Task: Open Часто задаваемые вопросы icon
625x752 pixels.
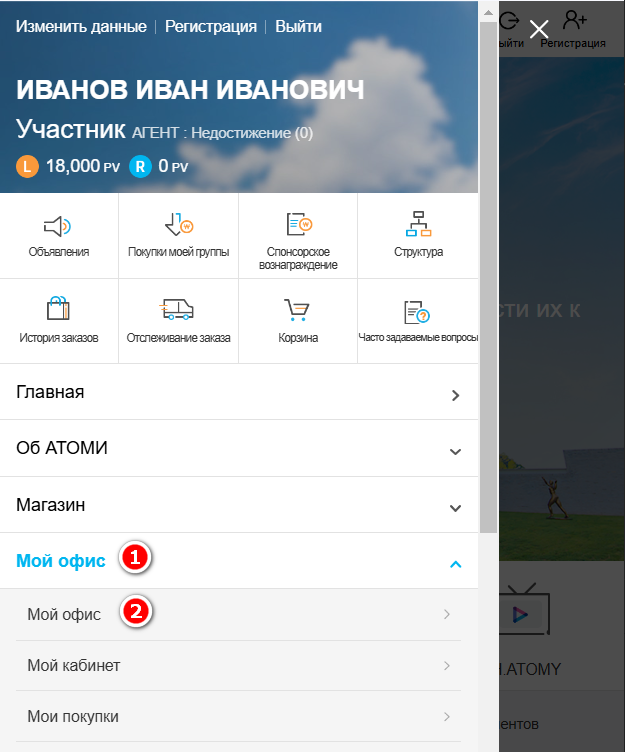Action: tap(418, 312)
